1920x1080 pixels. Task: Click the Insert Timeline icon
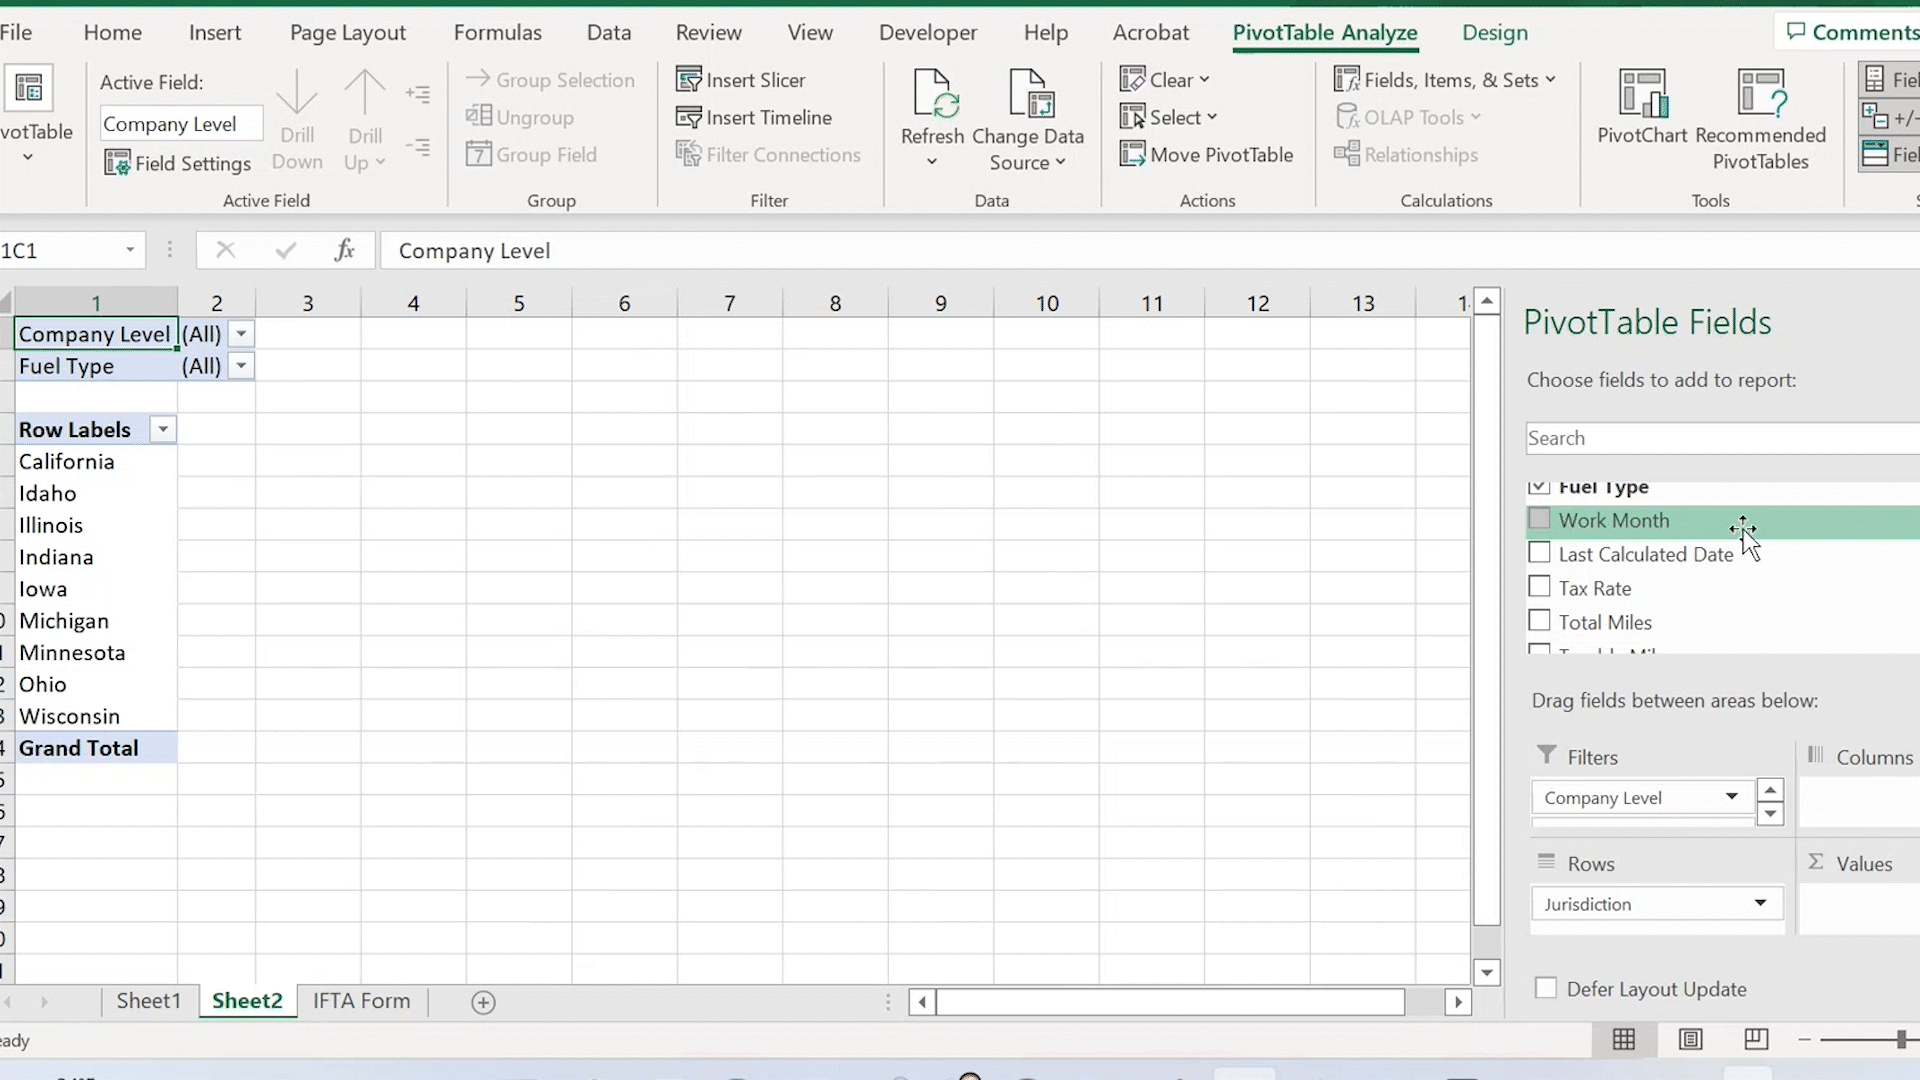pos(689,117)
